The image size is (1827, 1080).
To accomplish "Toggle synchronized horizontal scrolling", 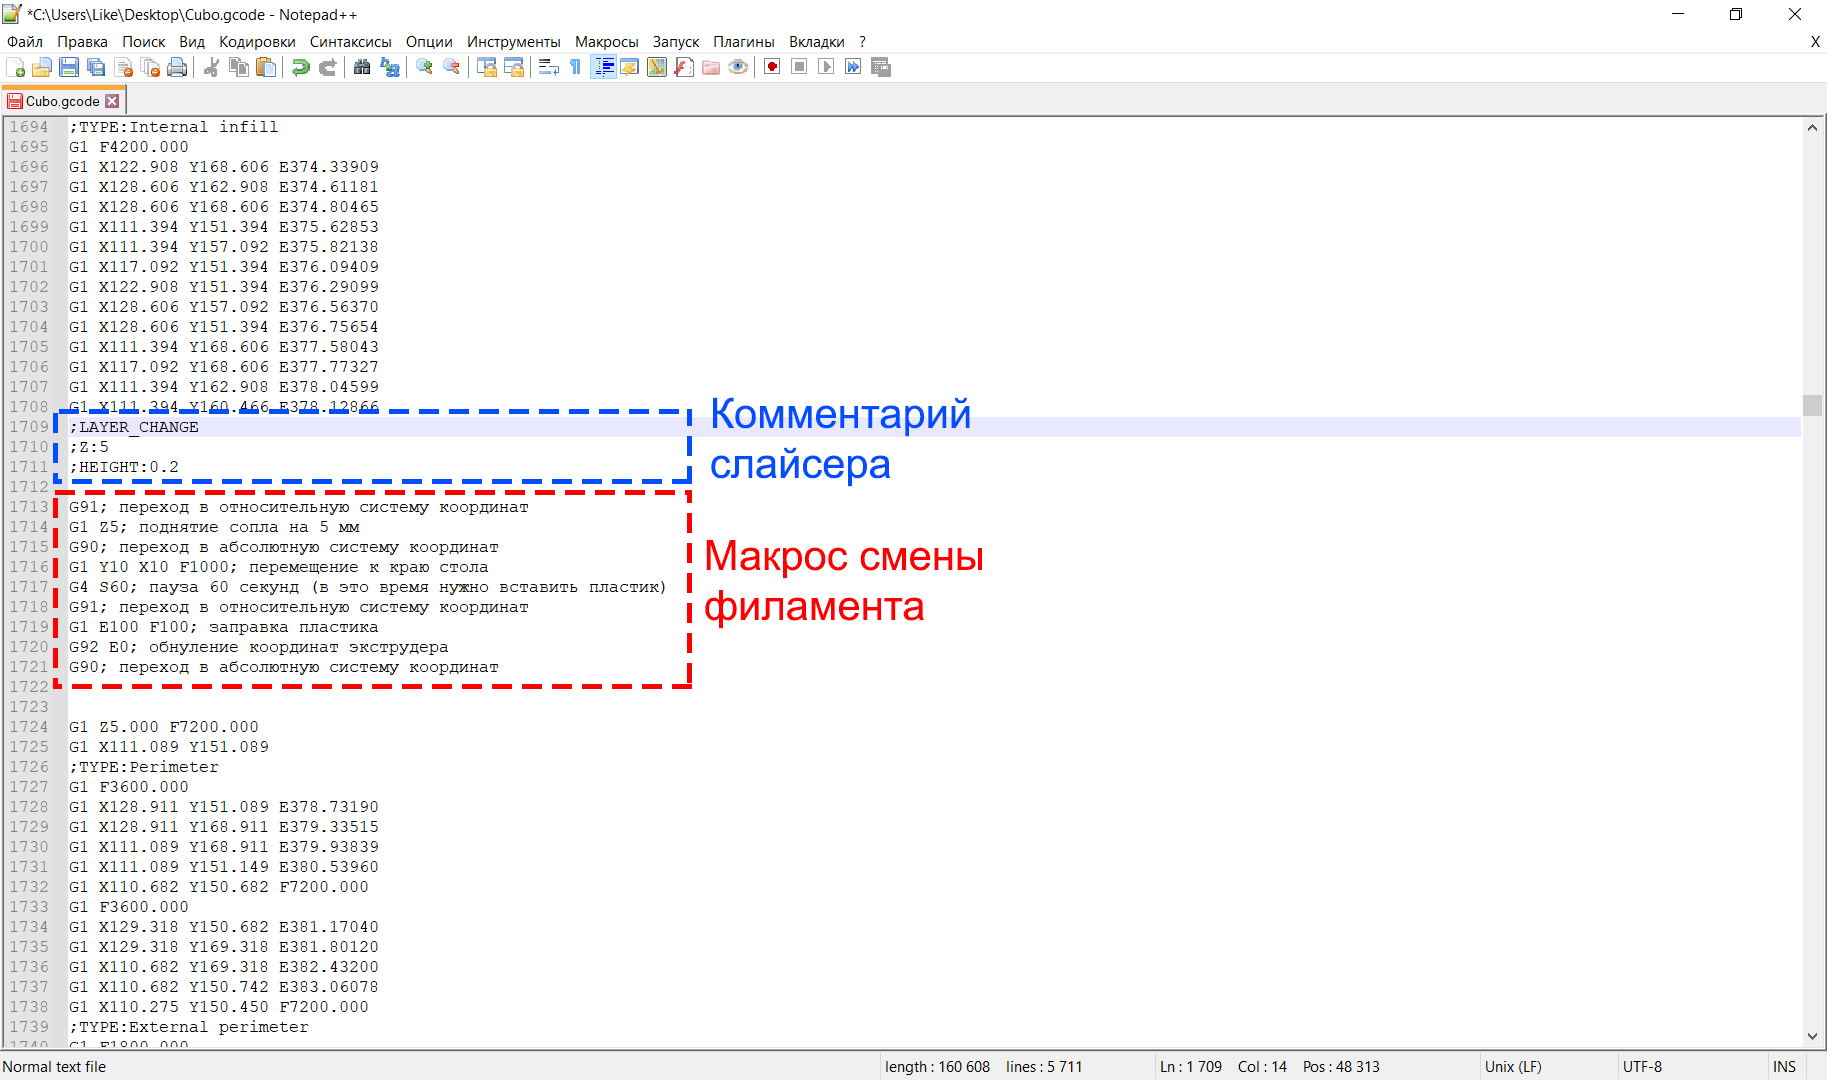I will point(513,67).
